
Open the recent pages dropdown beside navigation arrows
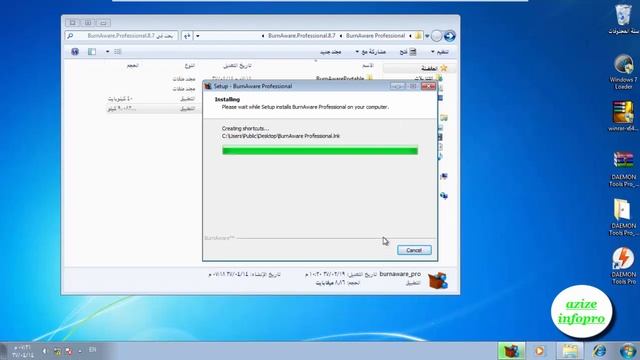coord(427,36)
